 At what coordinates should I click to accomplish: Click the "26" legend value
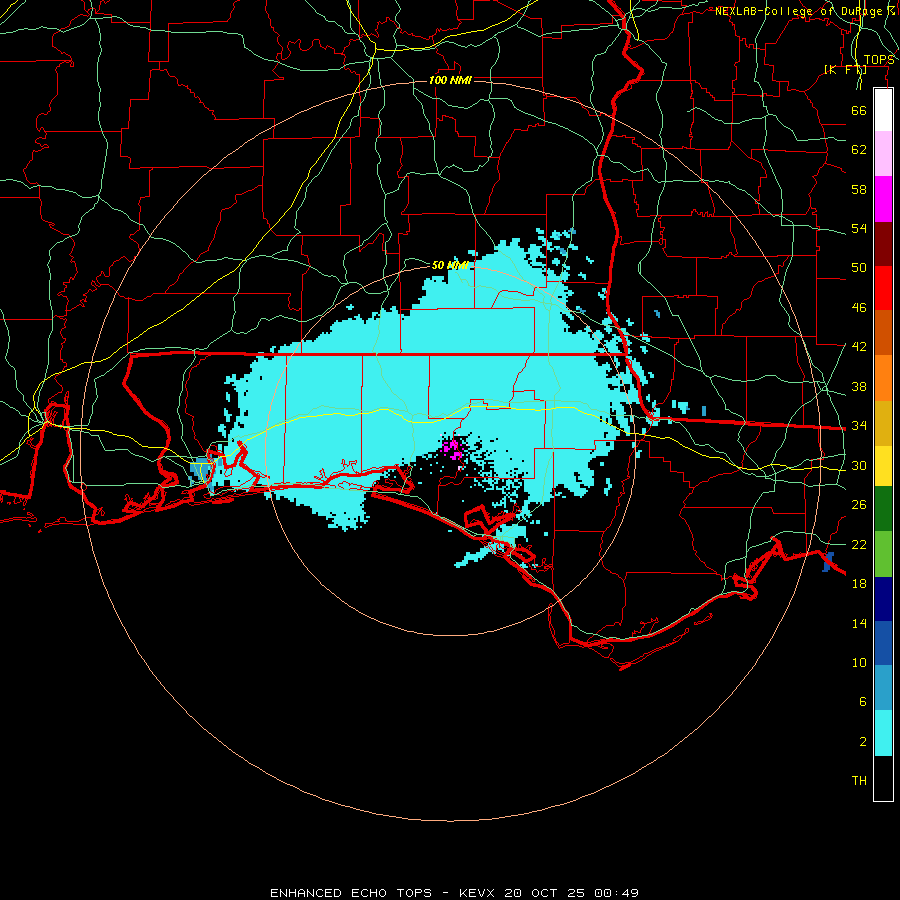click(x=859, y=505)
